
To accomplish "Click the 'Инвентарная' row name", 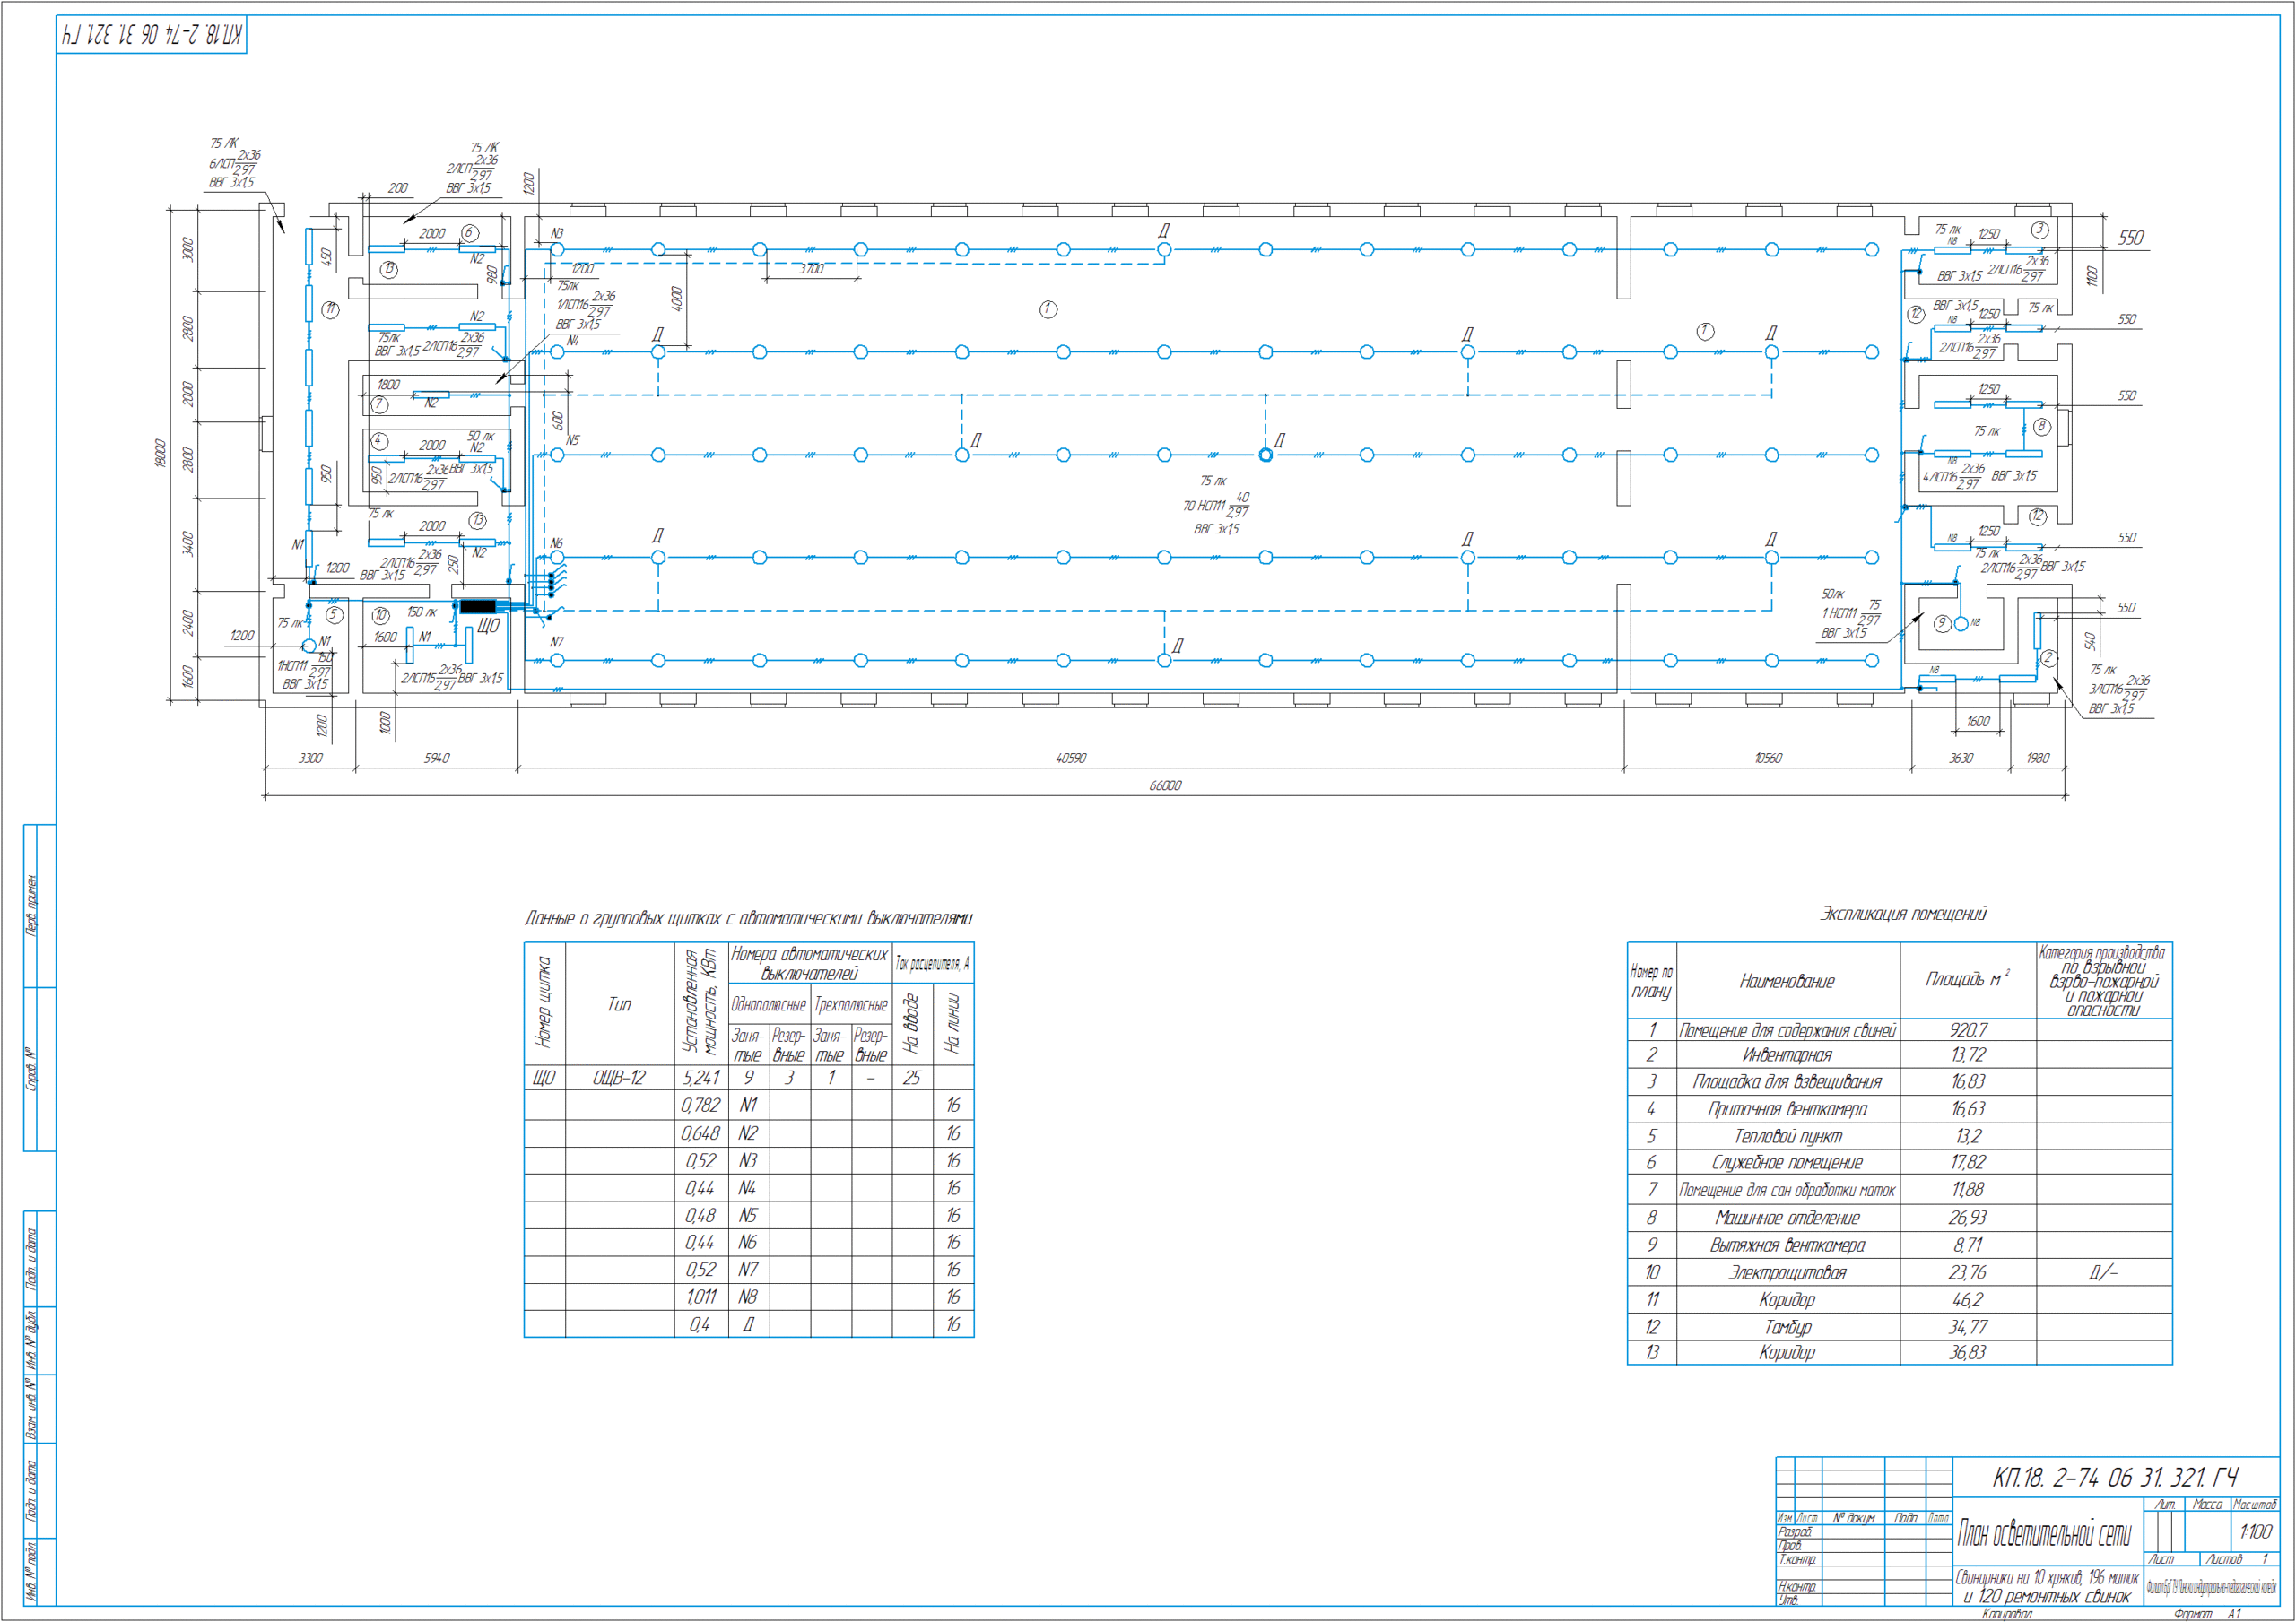I will [1787, 1054].
